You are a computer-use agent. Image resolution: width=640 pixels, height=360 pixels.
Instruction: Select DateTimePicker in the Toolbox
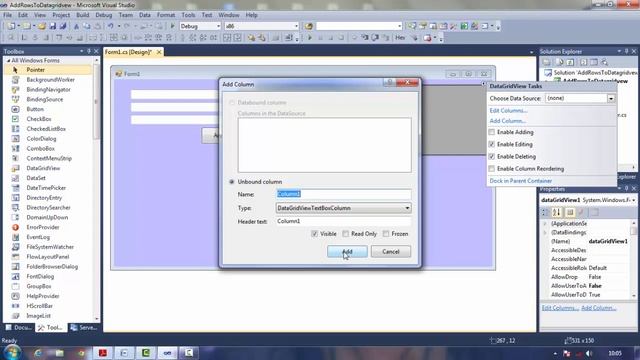(46, 188)
